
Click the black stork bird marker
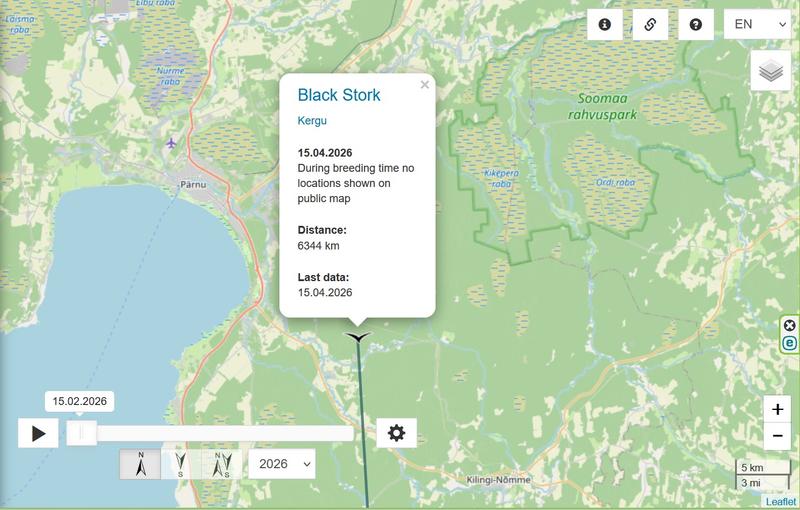pyautogui.click(x=358, y=337)
